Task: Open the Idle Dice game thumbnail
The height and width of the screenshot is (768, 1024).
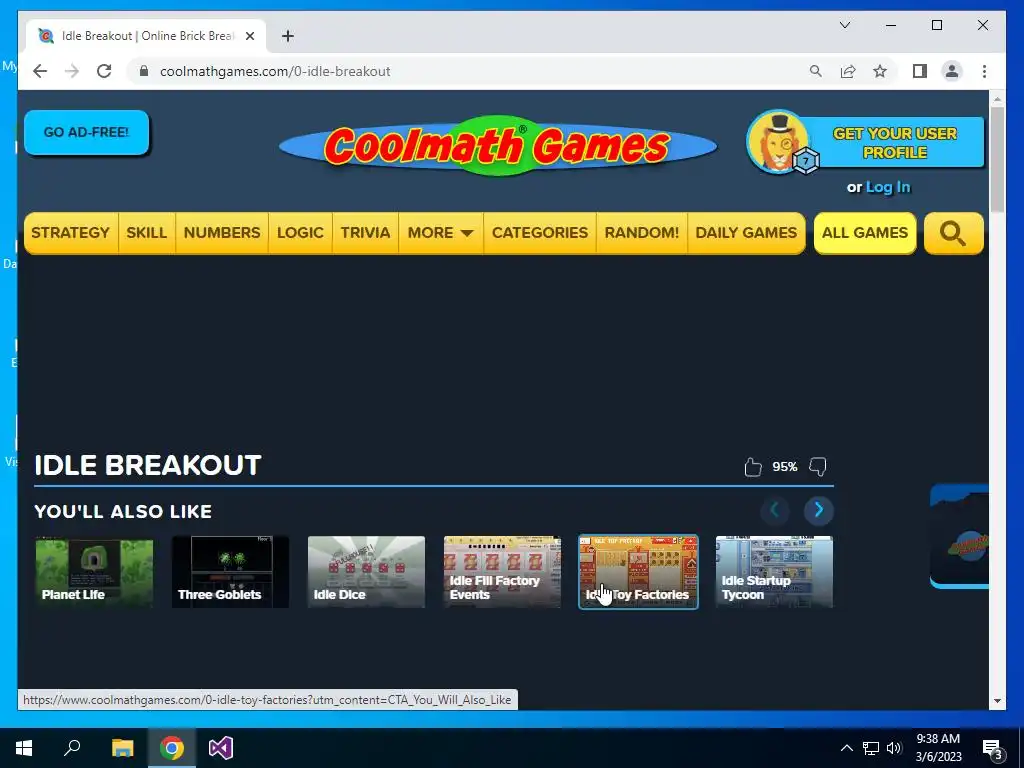Action: 366,572
